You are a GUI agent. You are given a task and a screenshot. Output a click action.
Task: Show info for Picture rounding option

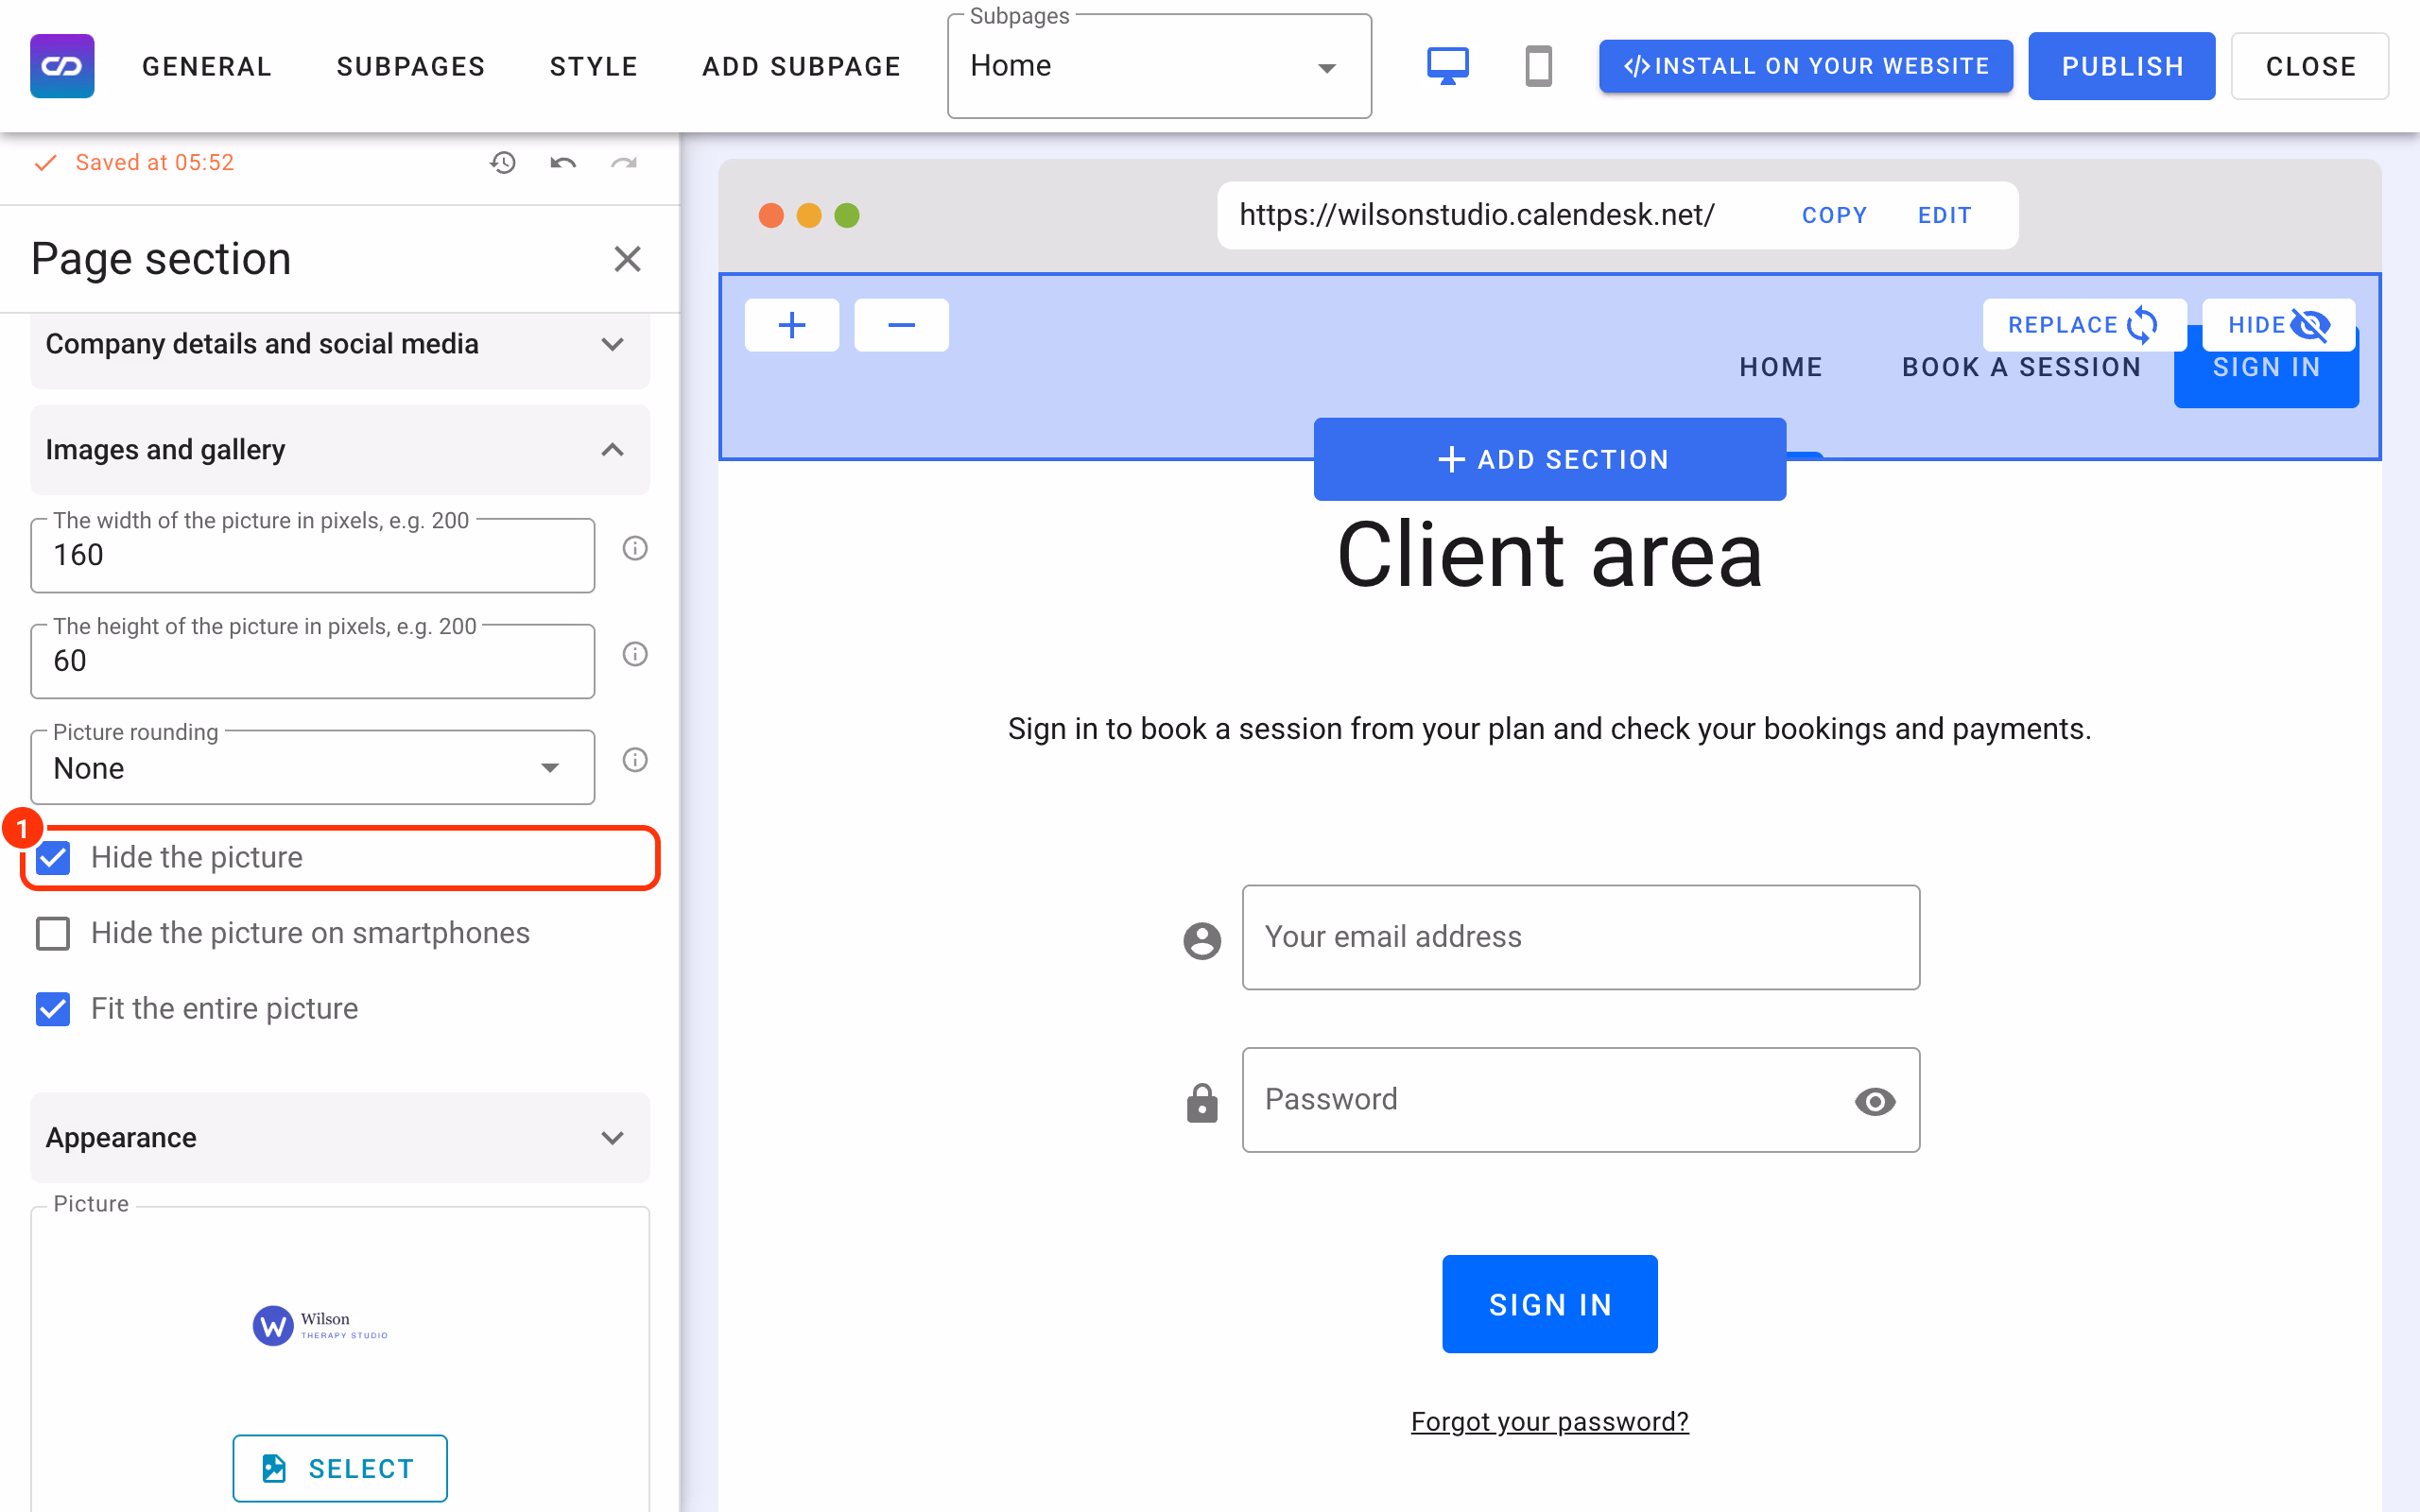[635, 760]
